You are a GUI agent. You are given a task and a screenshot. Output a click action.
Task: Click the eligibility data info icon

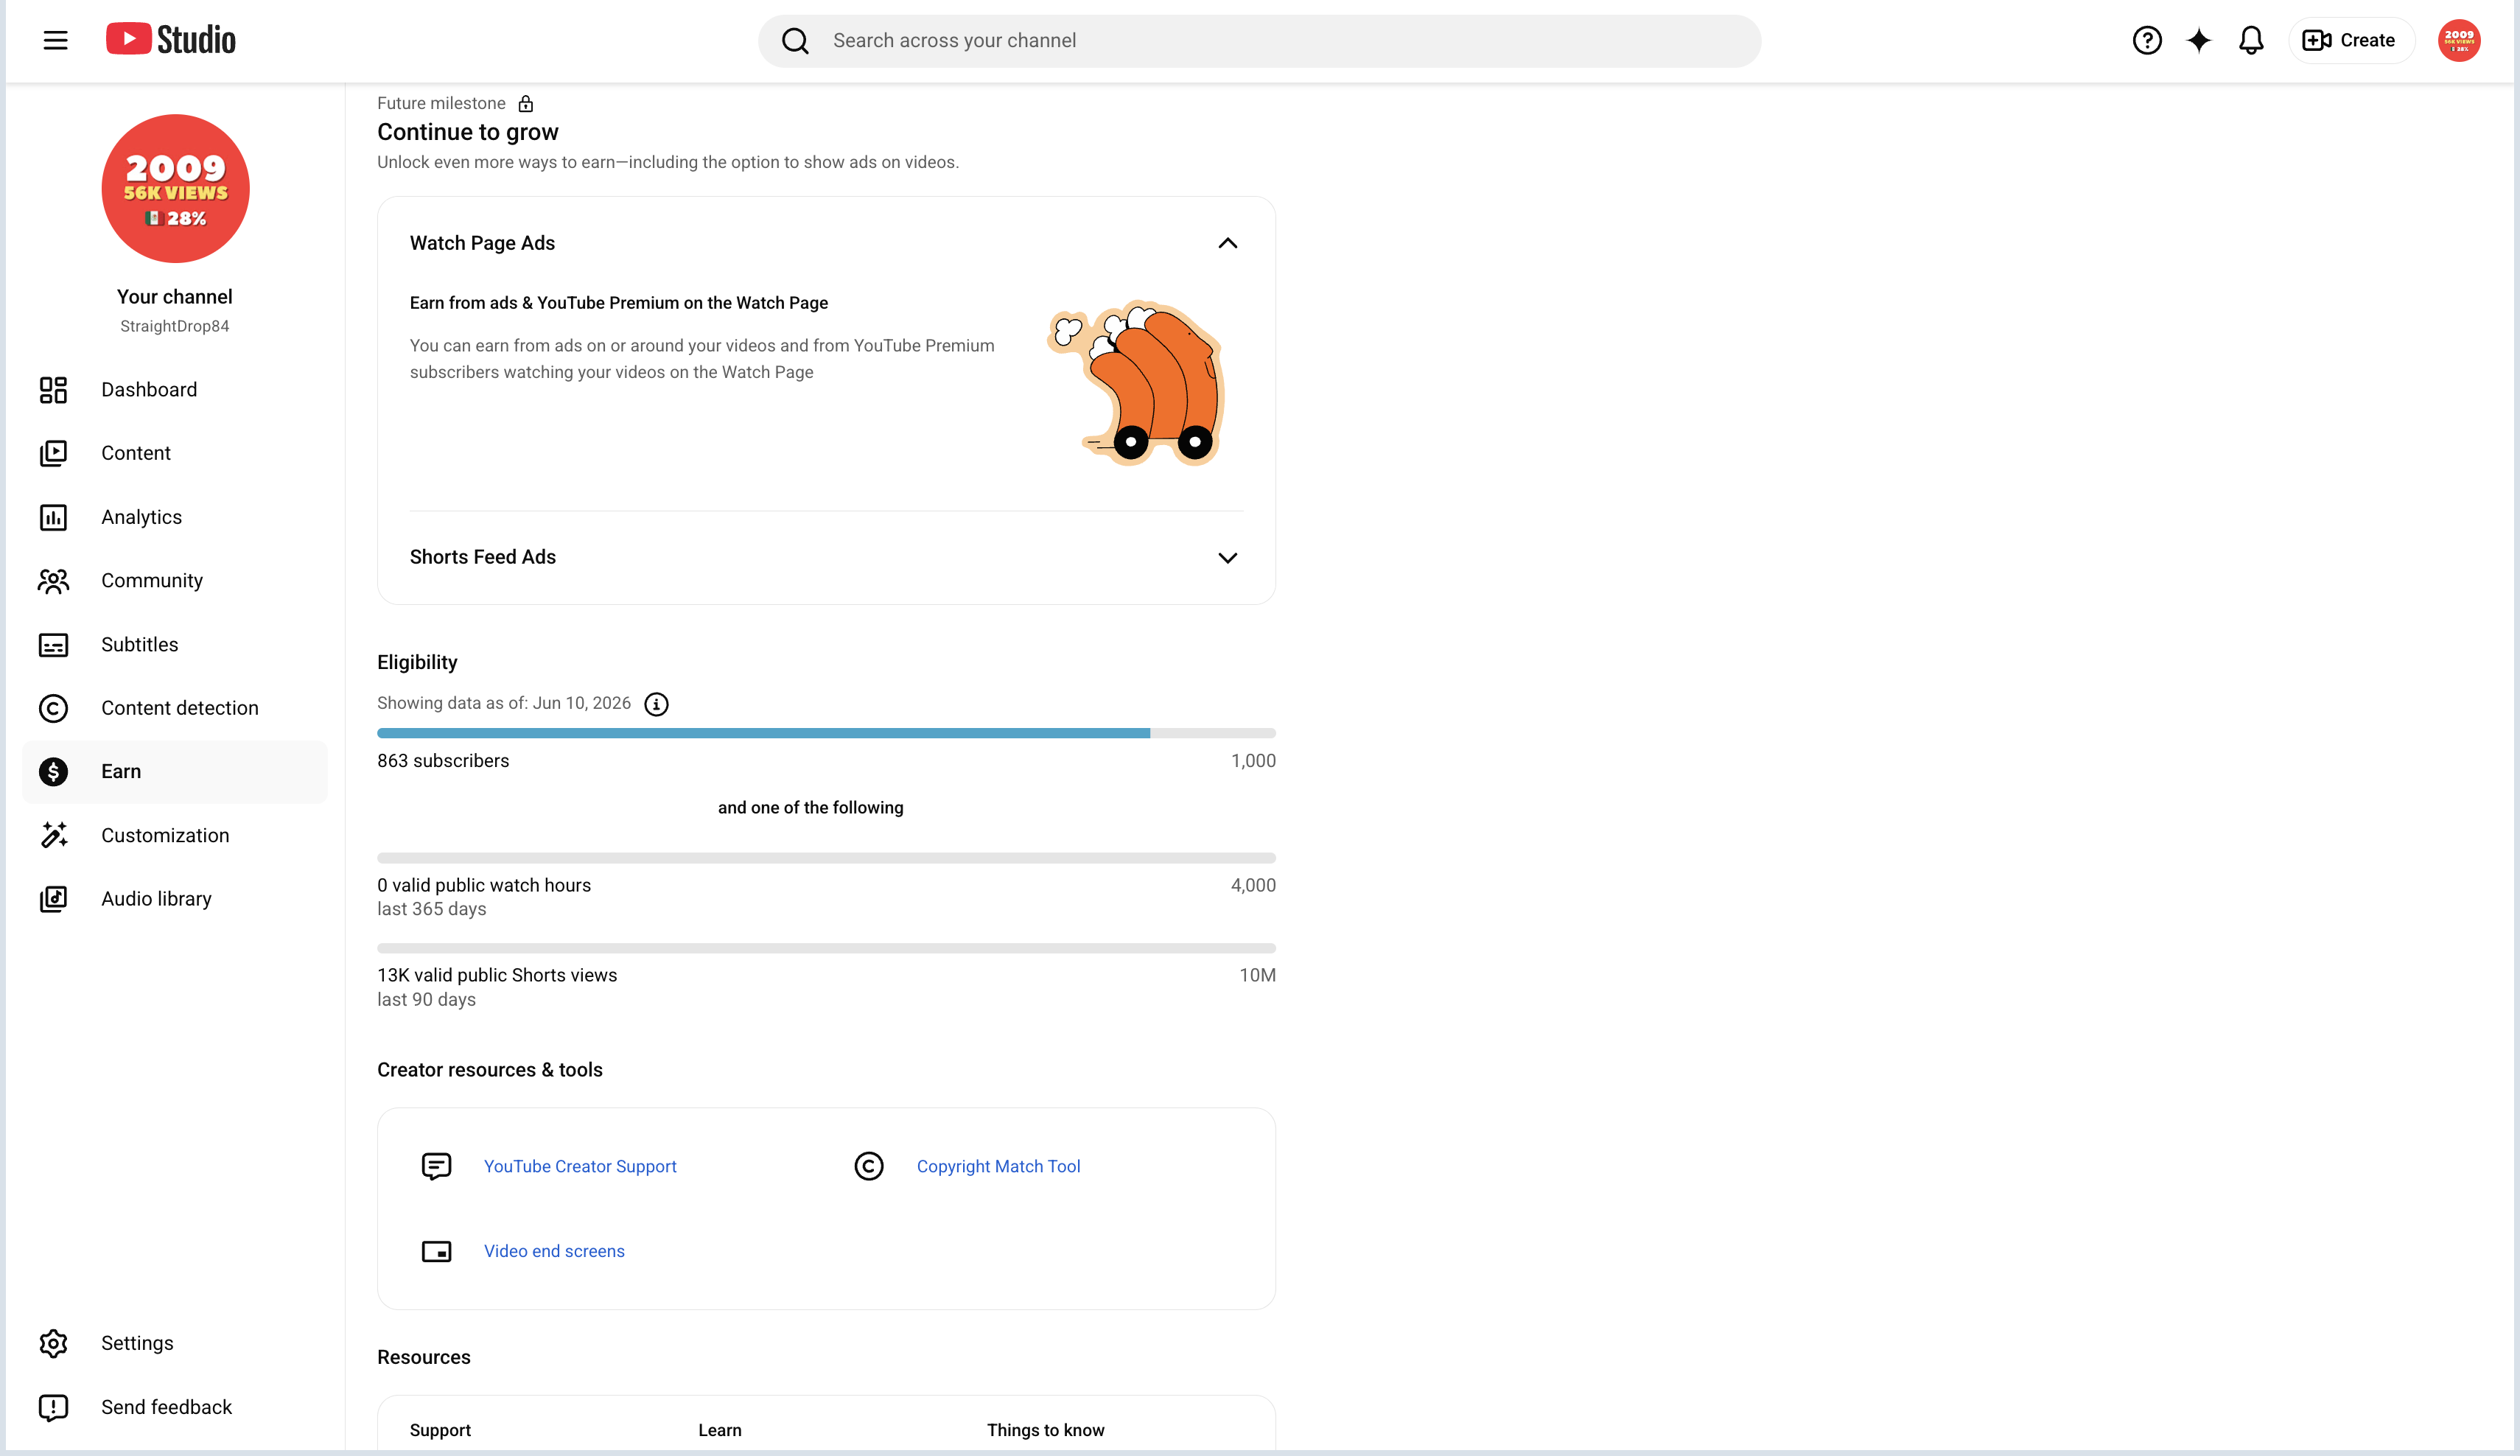[656, 704]
